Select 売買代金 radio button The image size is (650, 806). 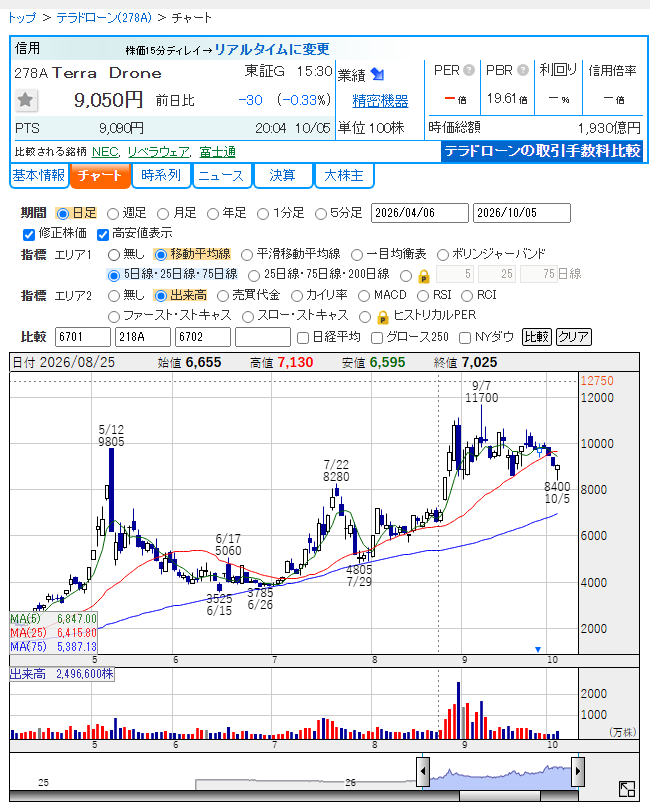222,296
